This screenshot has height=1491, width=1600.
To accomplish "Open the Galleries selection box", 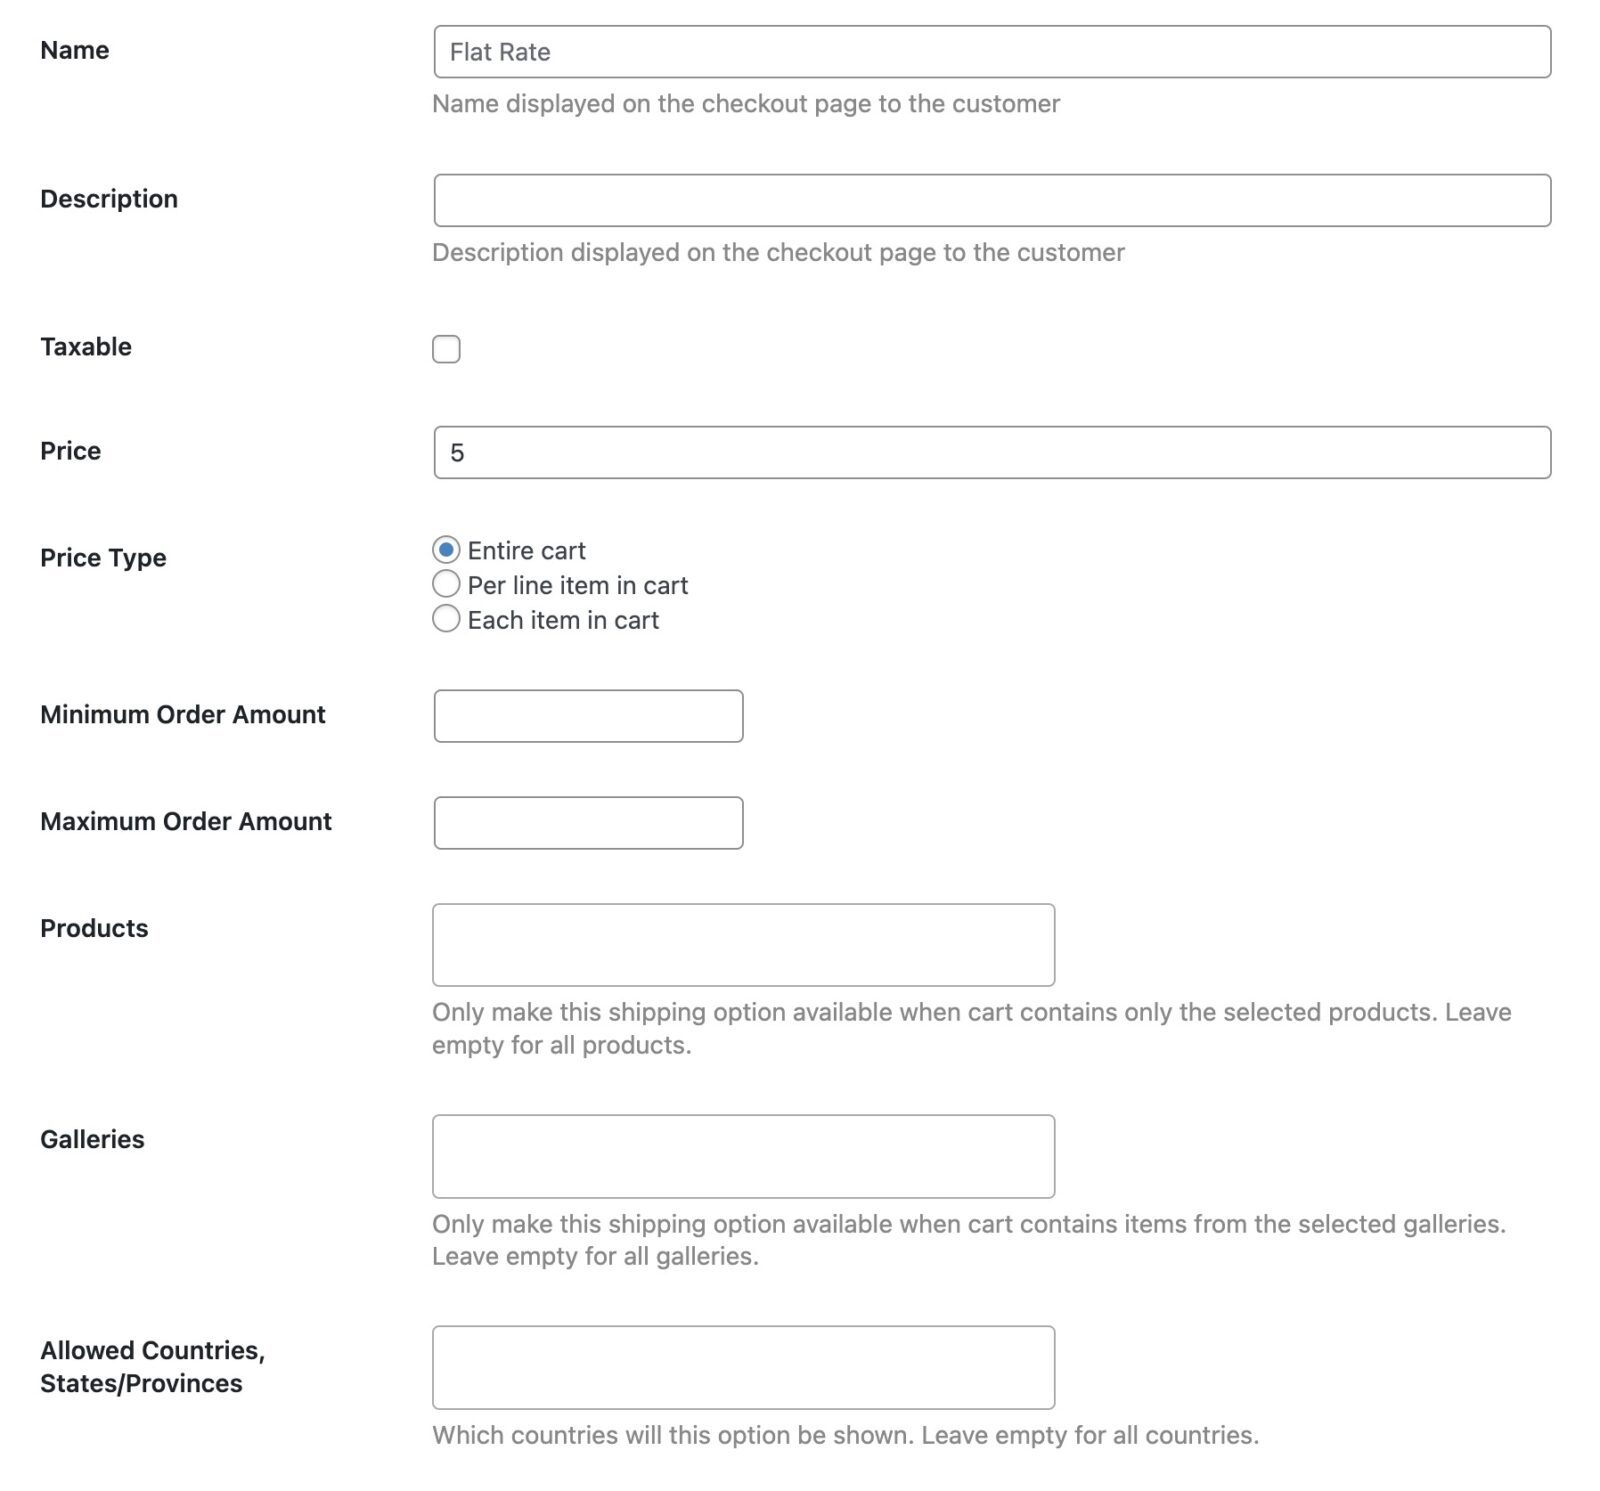I will [x=743, y=1156].
